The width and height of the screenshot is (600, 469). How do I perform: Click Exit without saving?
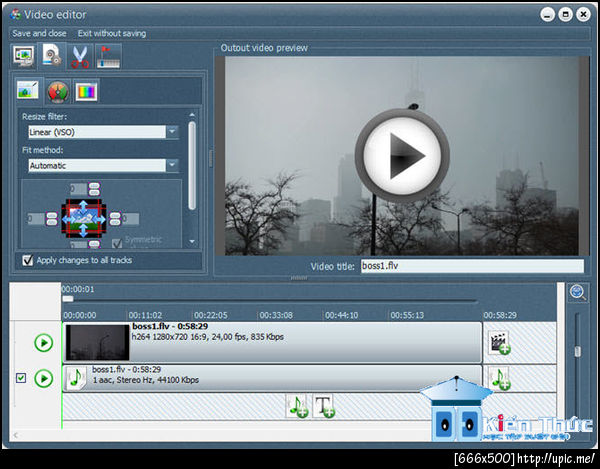112,33
